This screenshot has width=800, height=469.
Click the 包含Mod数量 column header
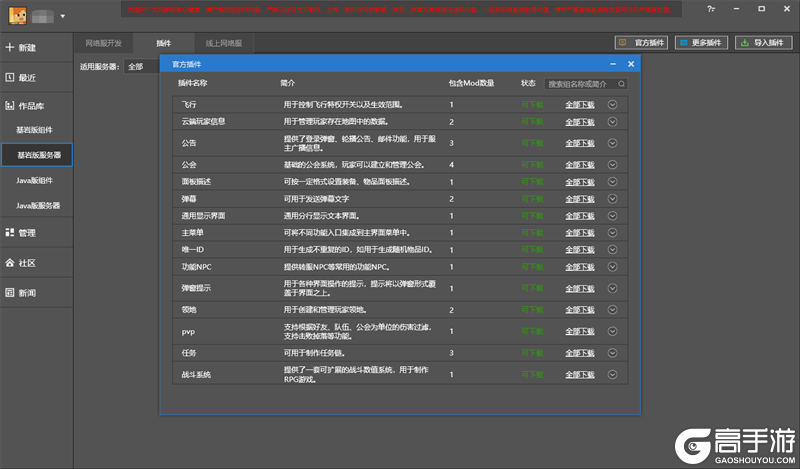[x=471, y=83]
